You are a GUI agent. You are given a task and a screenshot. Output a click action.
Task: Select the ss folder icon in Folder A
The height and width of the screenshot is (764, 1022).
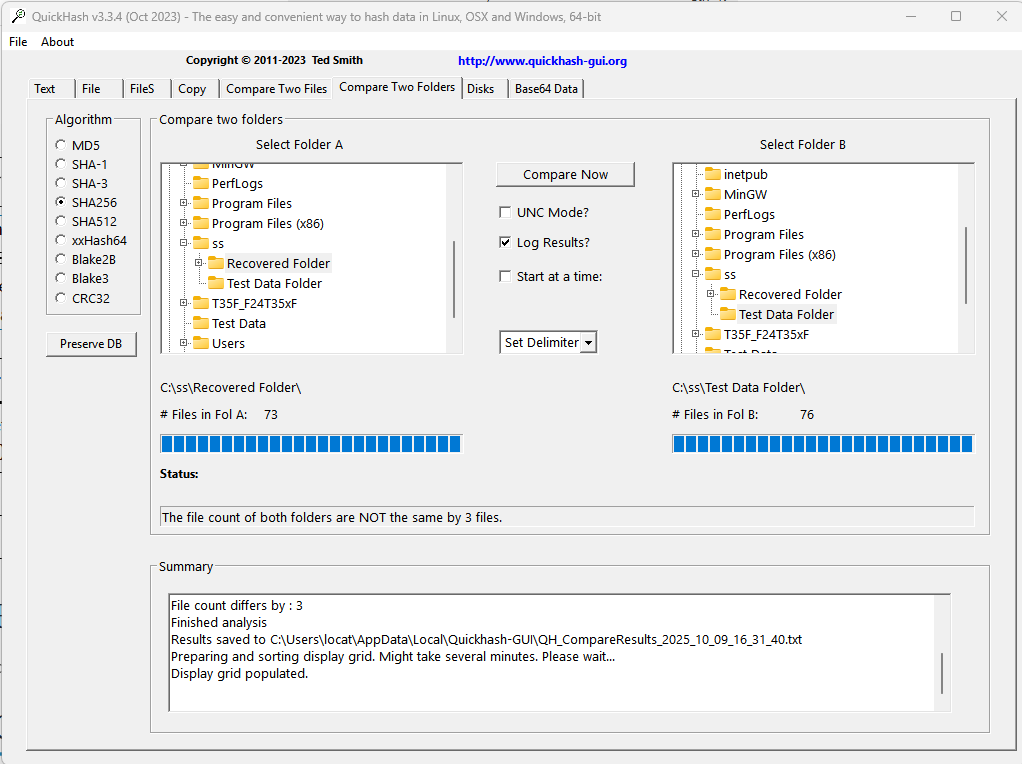pyautogui.click(x=200, y=242)
